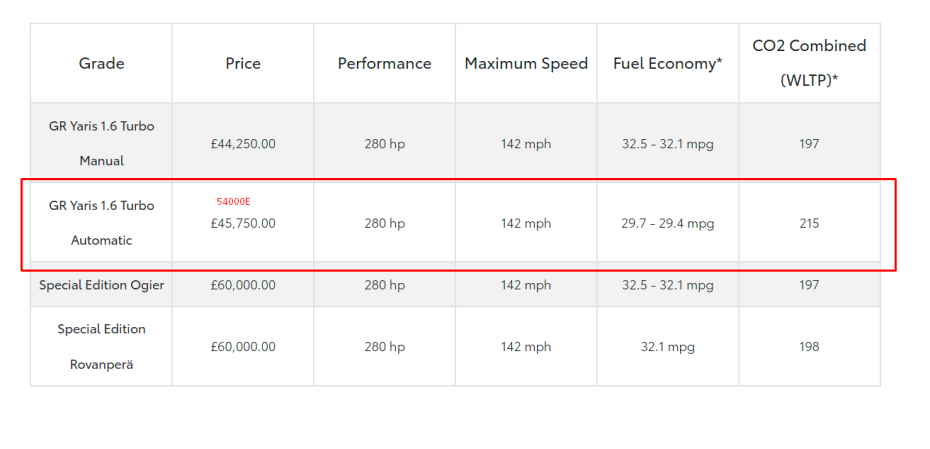Click the Price column header

click(243, 63)
